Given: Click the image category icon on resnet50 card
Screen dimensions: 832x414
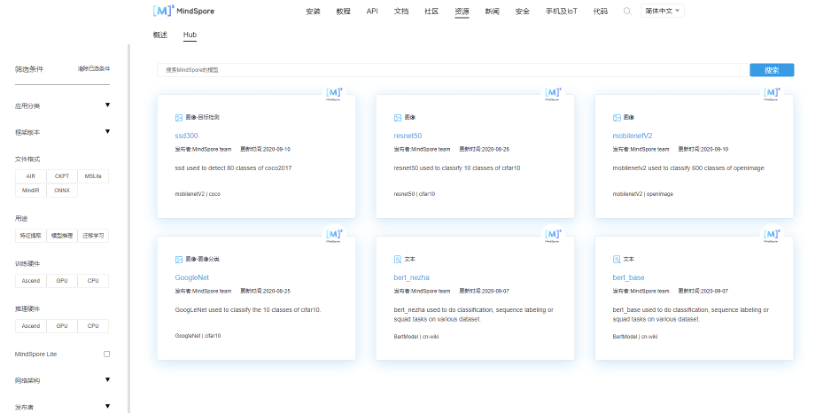Looking at the screenshot, I should click(397, 118).
